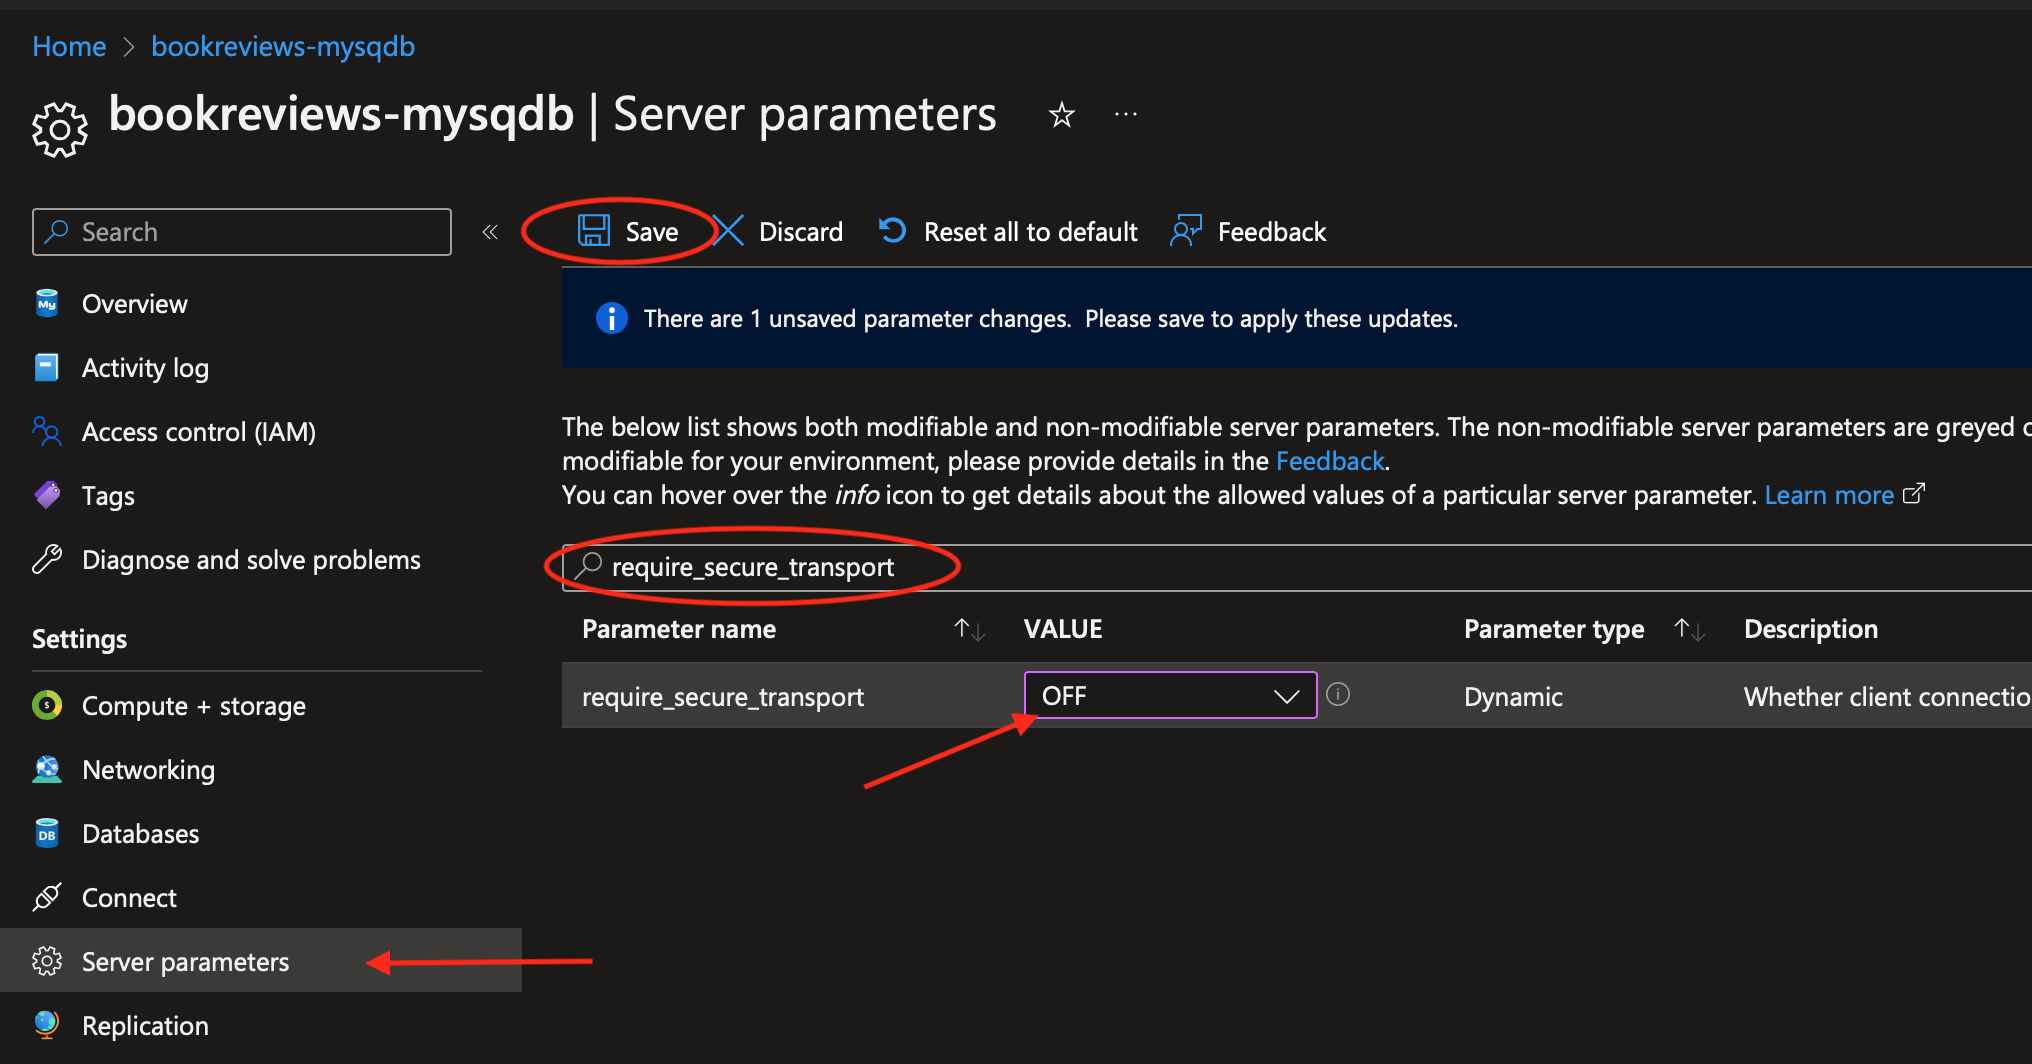Click the magnifier icon in the sidebar search

tap(57, 231)
